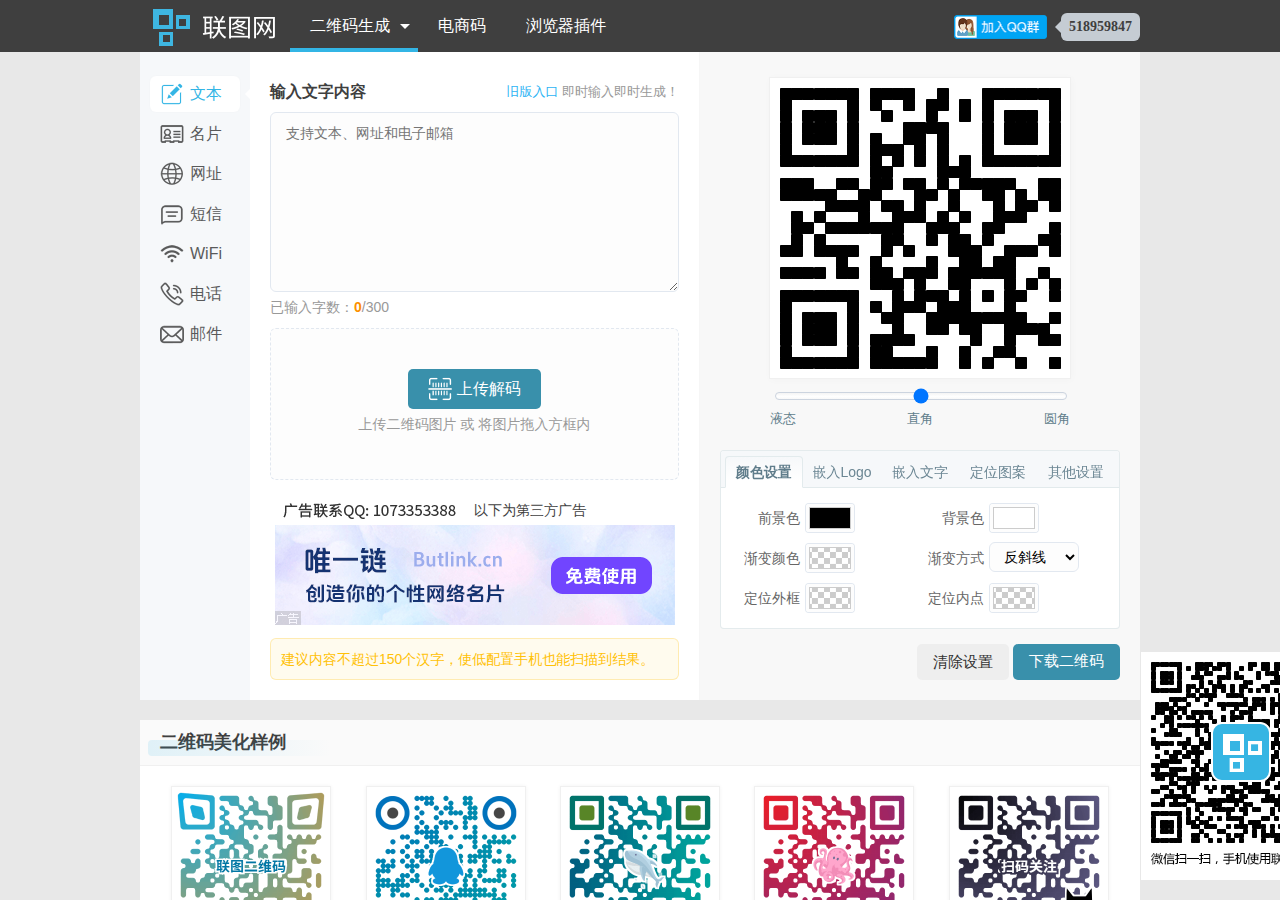The width and height of the screenshot is (1280, 900).
Task: Click the 广告联系QQ: 1073353388 text
Action: (x=369, y=510)
